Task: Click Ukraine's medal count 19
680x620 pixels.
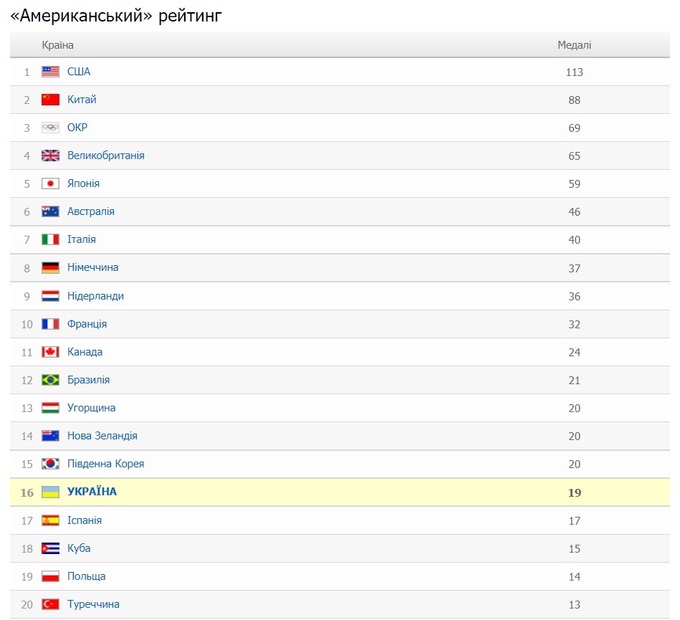Action: click(574, 492)
